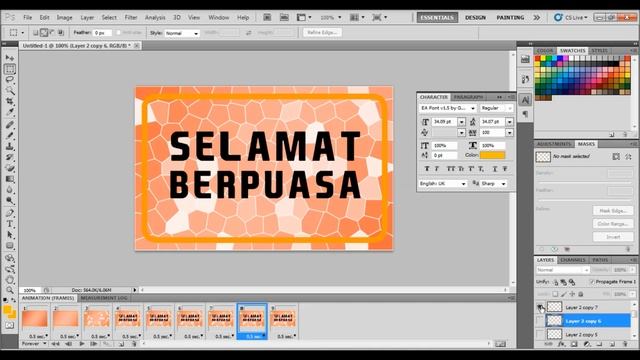Viewport: 640px width, 360px height.
Task: Open the Layer menu
Action: pyautogui.click(x=87, y=18)
